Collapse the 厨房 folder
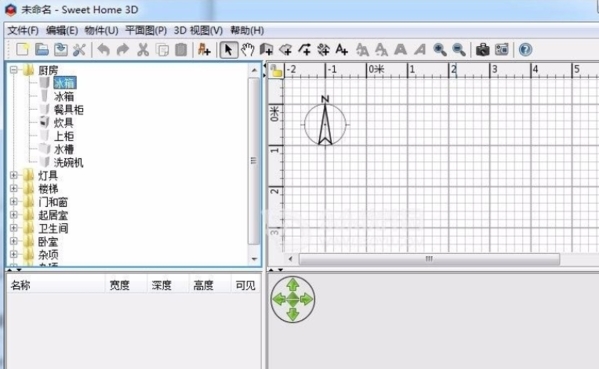Image resolution: width=599 pixels, height=369 pixels. [14, 70]
